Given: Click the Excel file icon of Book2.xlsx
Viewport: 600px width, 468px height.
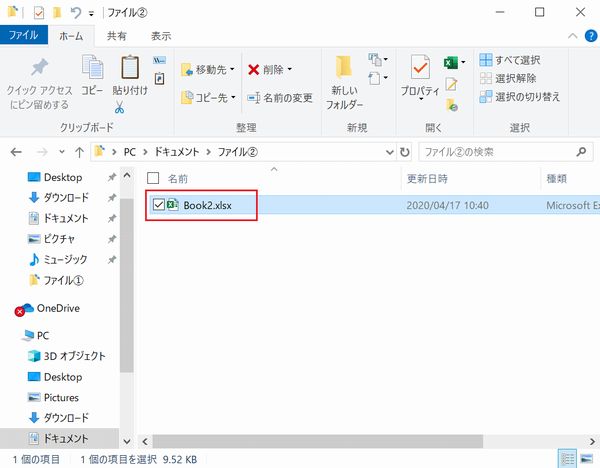Looking at the screenshot, I should pyautogui.click(x=173, y=205).
